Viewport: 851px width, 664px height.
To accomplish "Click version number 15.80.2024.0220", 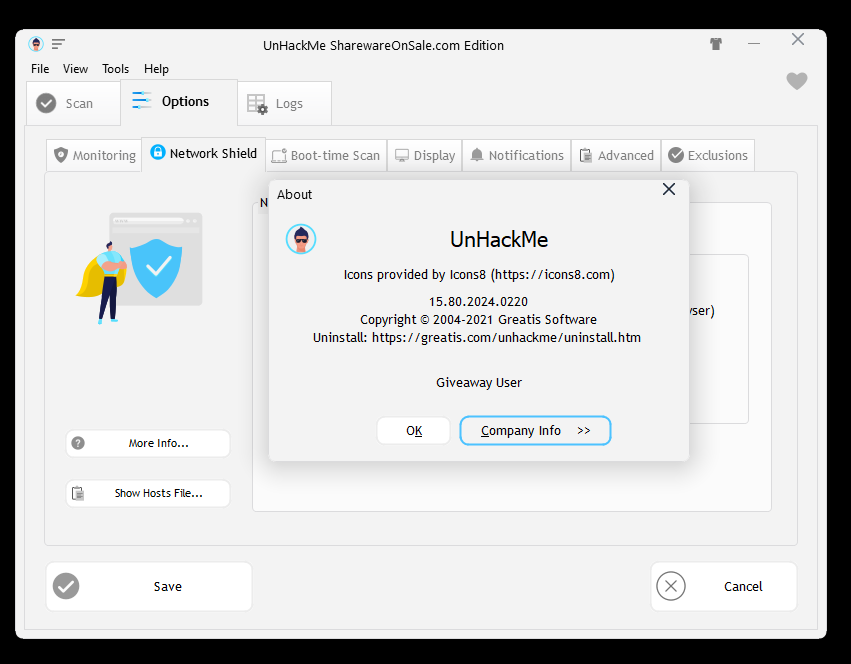I will [478, 302].
